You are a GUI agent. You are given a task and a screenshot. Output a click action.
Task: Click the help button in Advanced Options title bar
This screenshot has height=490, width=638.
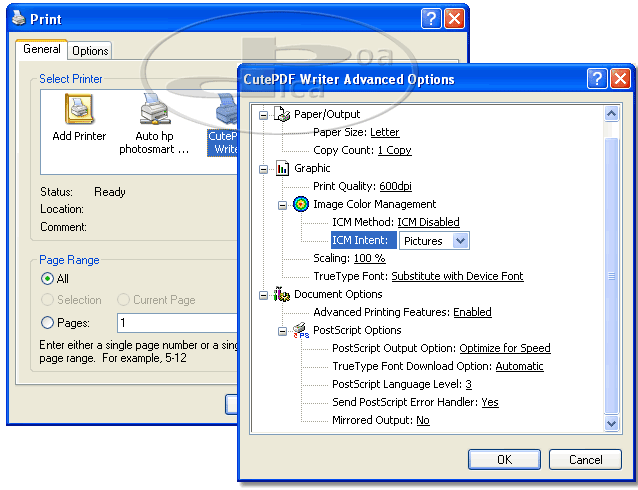coord(597,78)
